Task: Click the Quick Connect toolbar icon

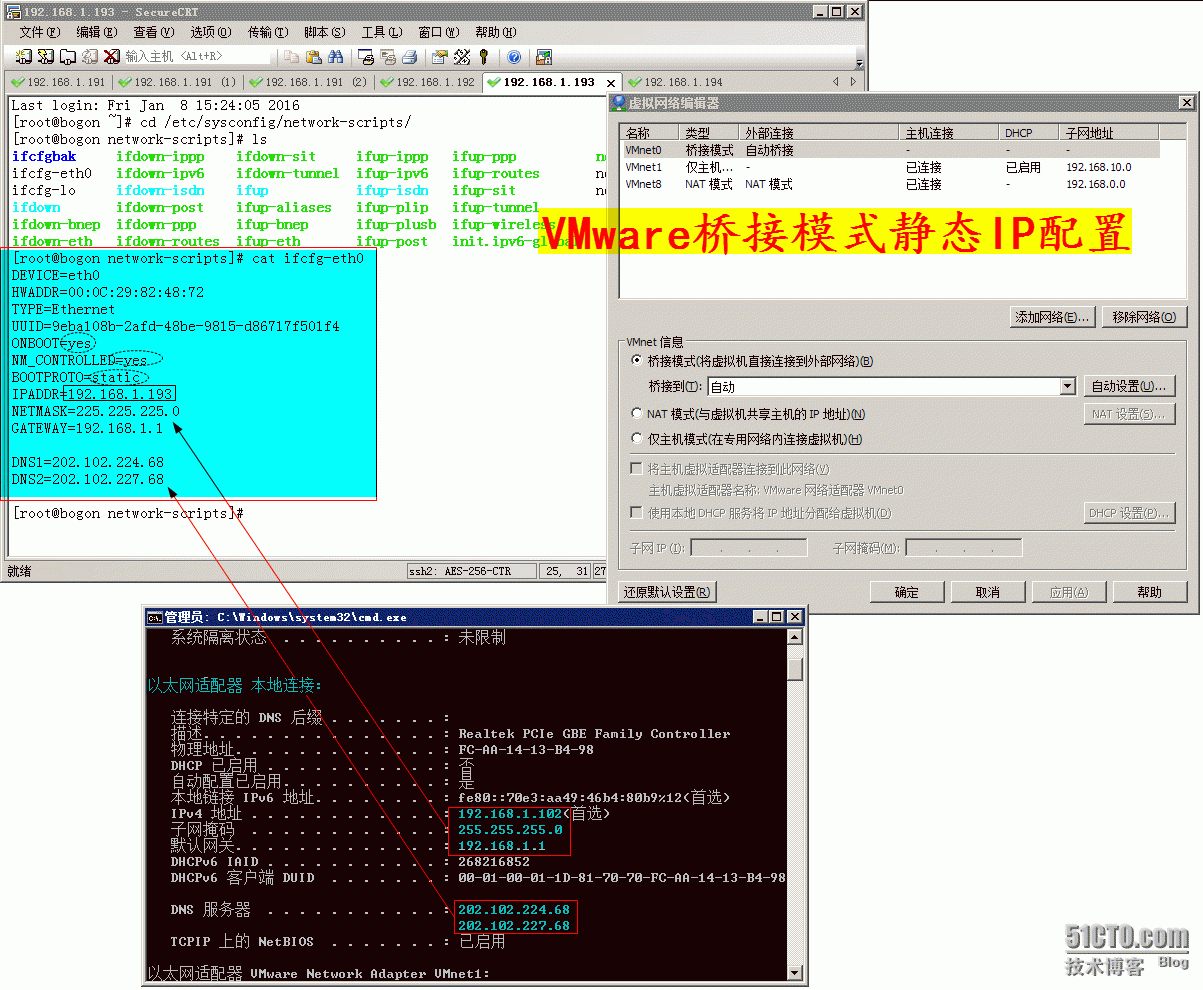Action: pos(46,57)
